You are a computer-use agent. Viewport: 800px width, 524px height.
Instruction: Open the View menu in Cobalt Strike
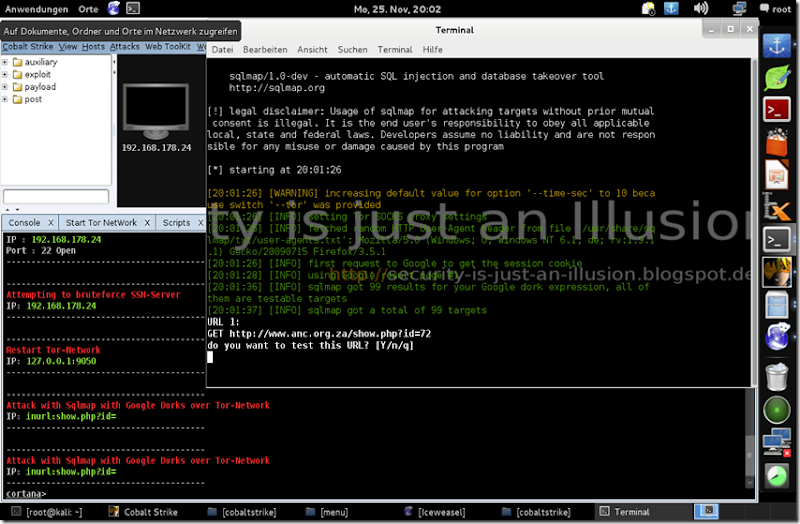[68, 46]
